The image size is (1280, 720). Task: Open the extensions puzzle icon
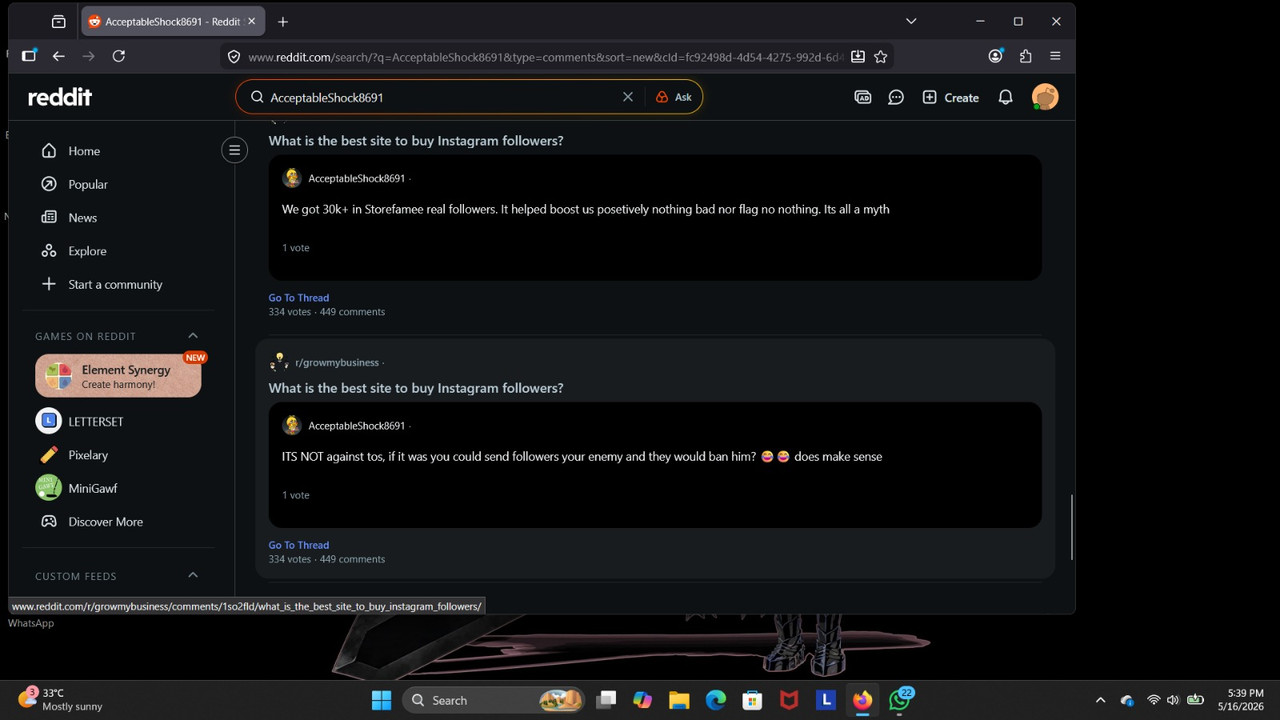coord(1025,56)
